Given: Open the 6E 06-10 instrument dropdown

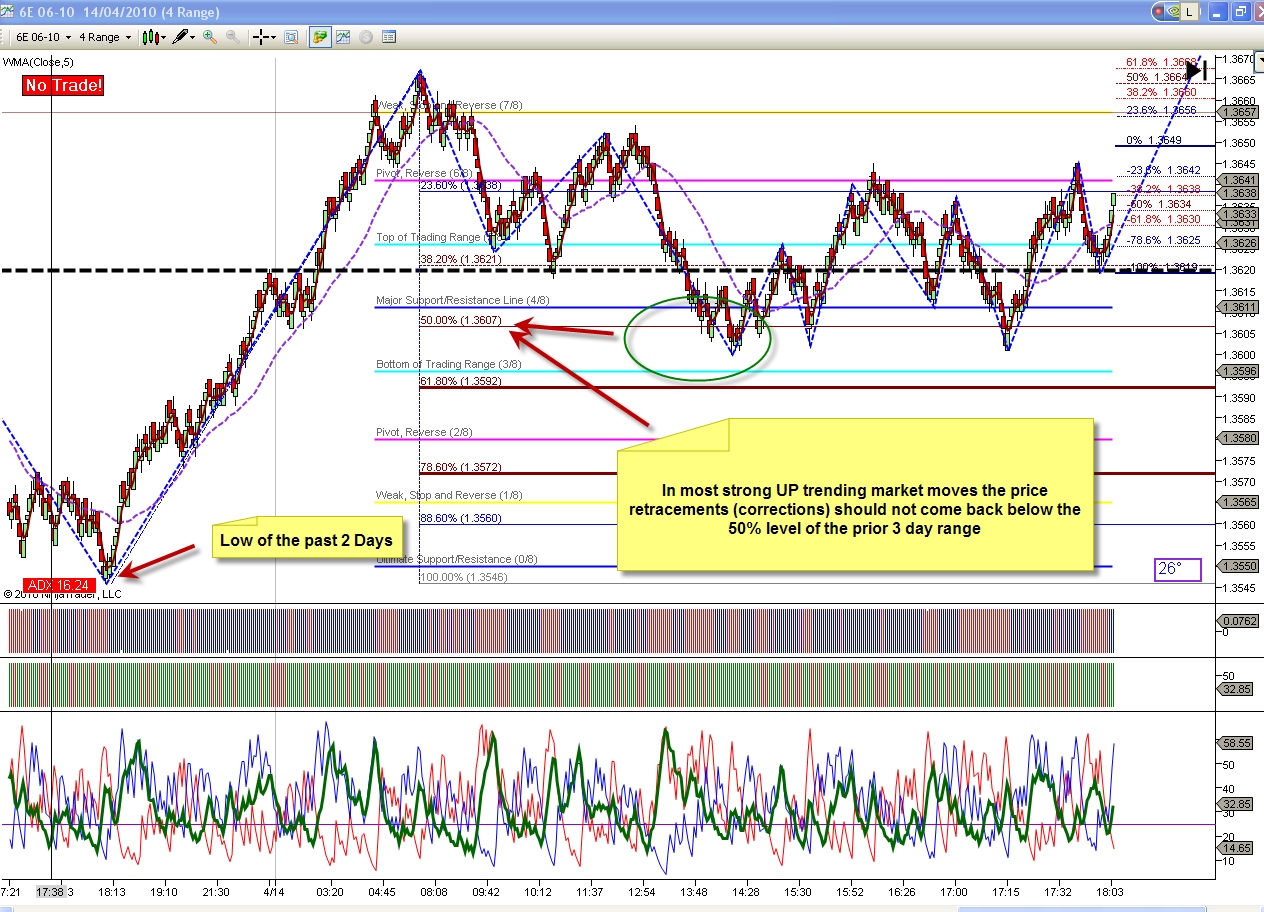Looking at the screenshot, I should pyautogui.click(x=42, y=37).
